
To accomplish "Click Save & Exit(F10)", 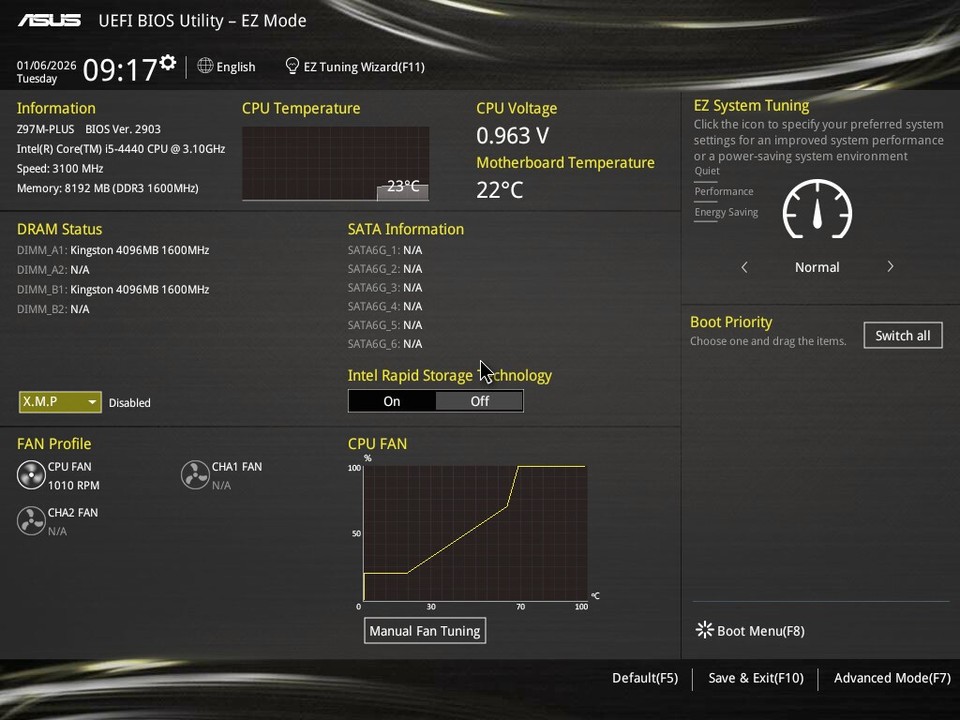I will click(756, 678).
